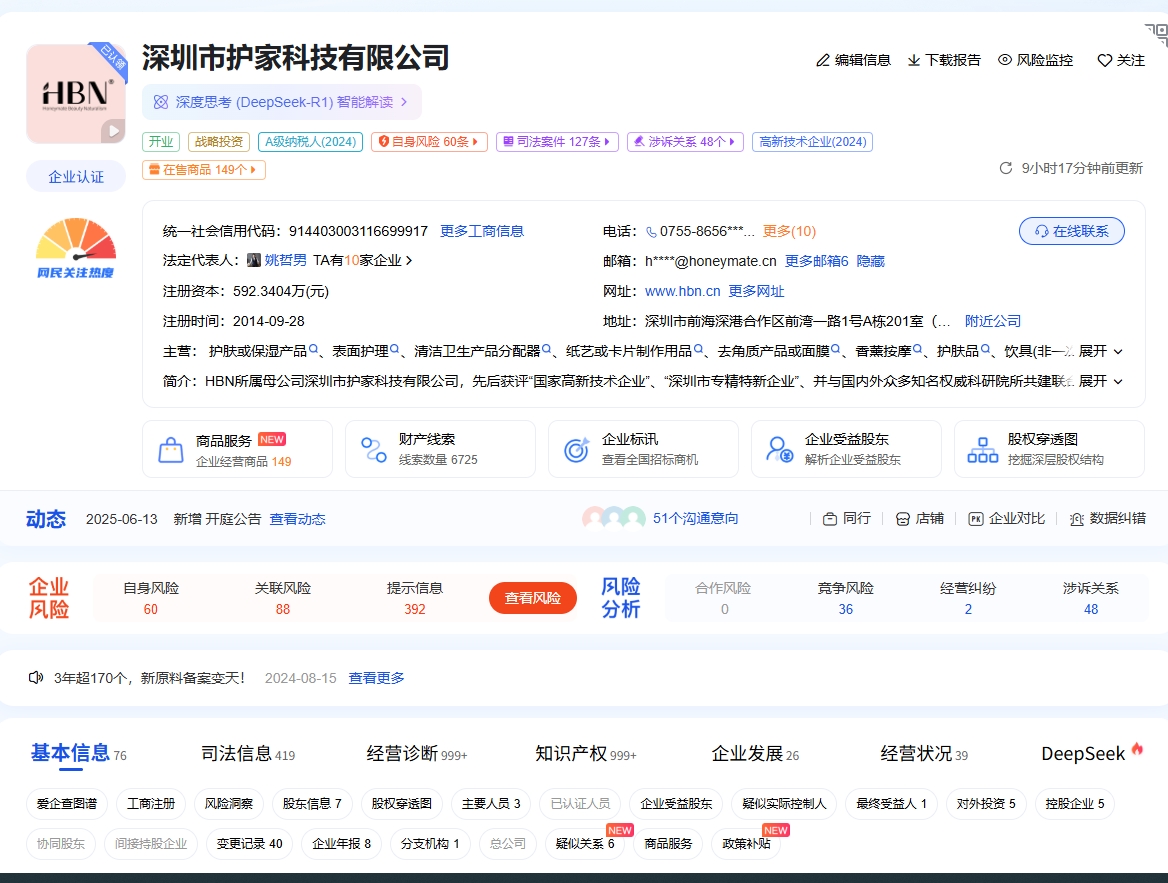The image size is (1168, 883).
Task: Click the refresh icon beside update time
Action: click(x=1006, y=168)
